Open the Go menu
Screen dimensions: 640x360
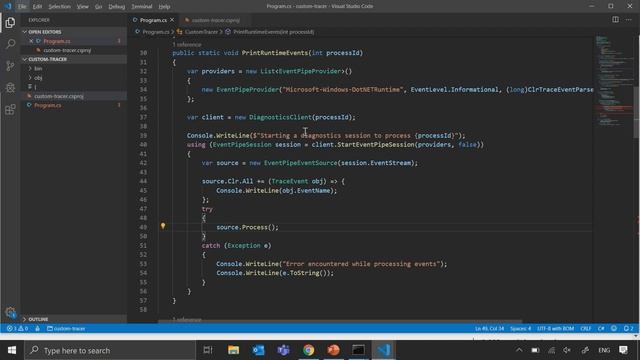coord(98,7)
